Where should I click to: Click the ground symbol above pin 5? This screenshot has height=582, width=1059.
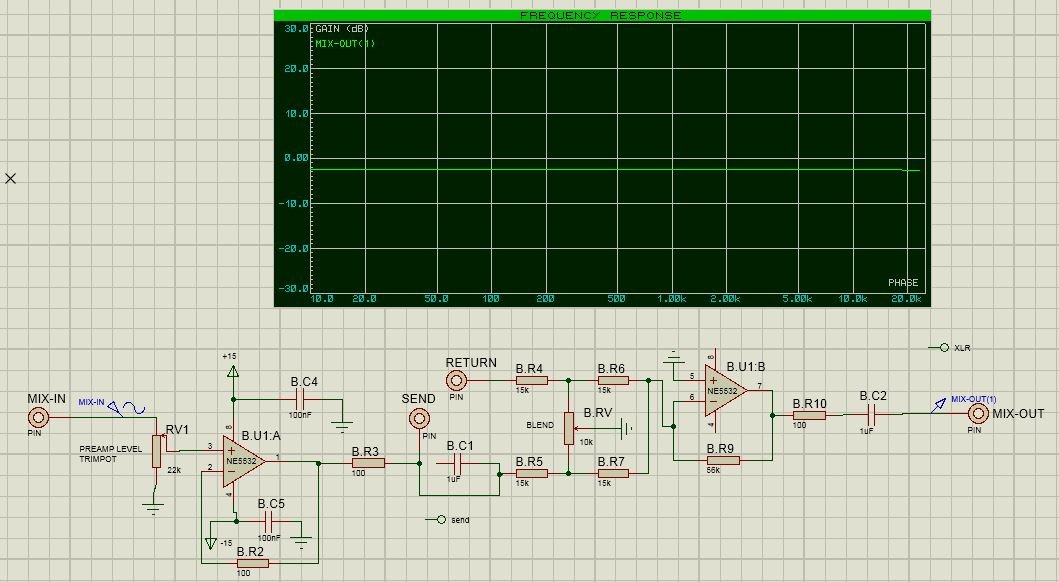673,356
